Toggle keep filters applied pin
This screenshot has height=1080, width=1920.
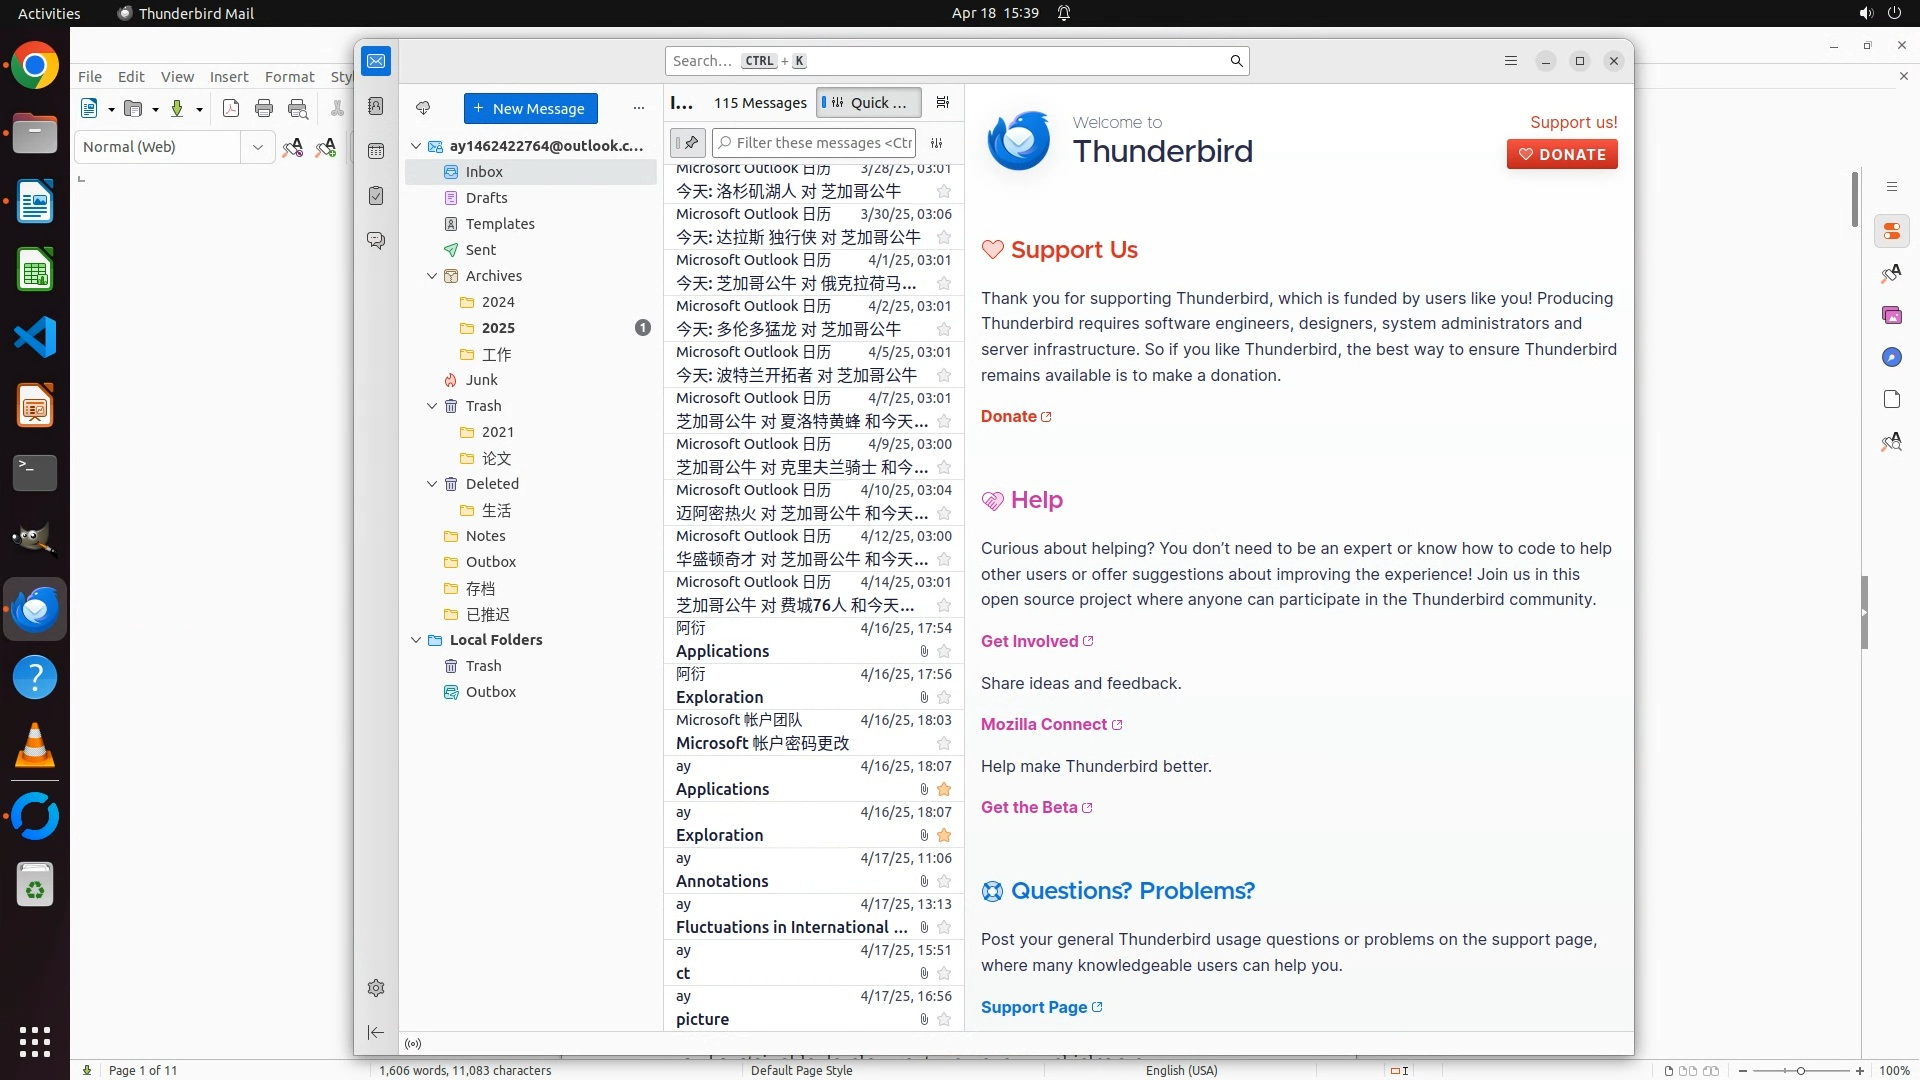[x=688, y=143]
